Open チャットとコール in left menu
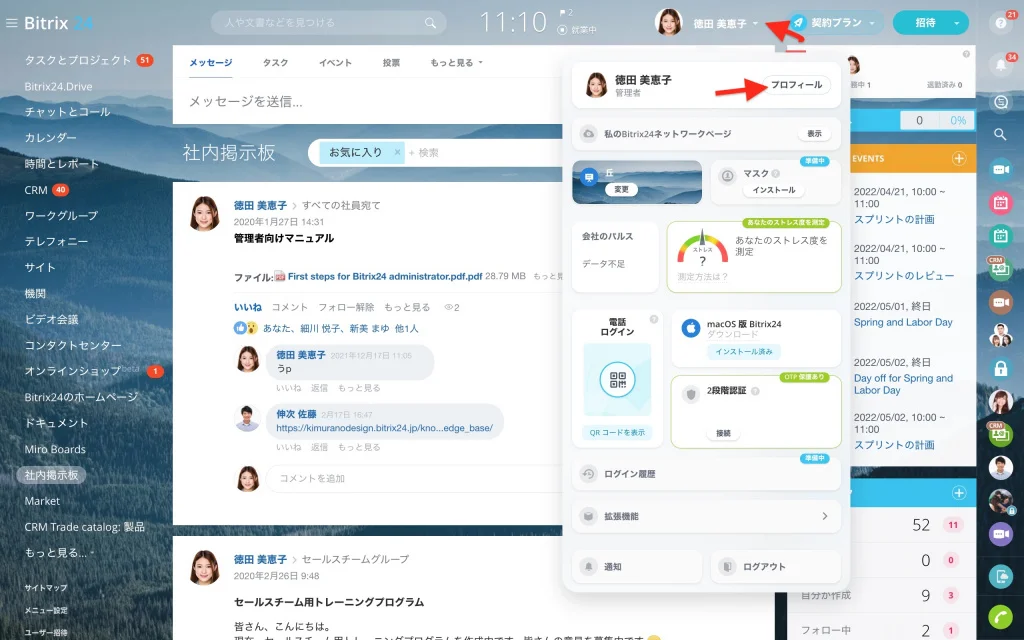The image size is (1024, 640). [67, 112]
